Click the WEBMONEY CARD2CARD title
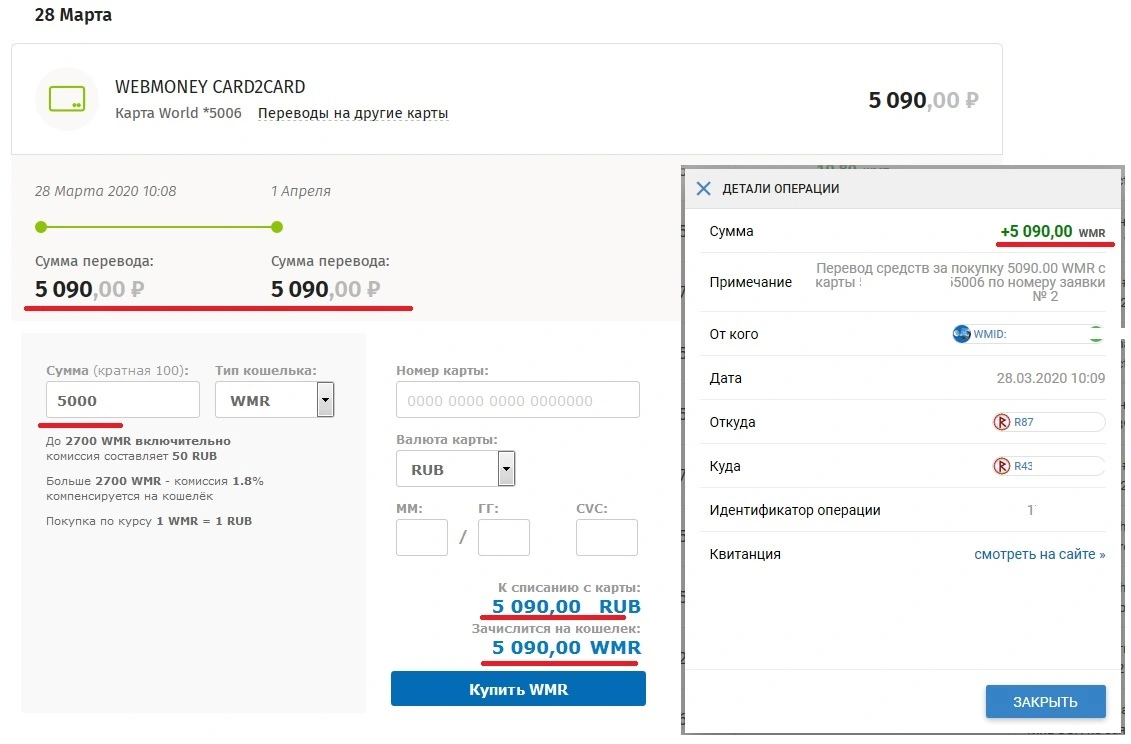The width and height of the screenshot is (1131, 744). [210, 87]
